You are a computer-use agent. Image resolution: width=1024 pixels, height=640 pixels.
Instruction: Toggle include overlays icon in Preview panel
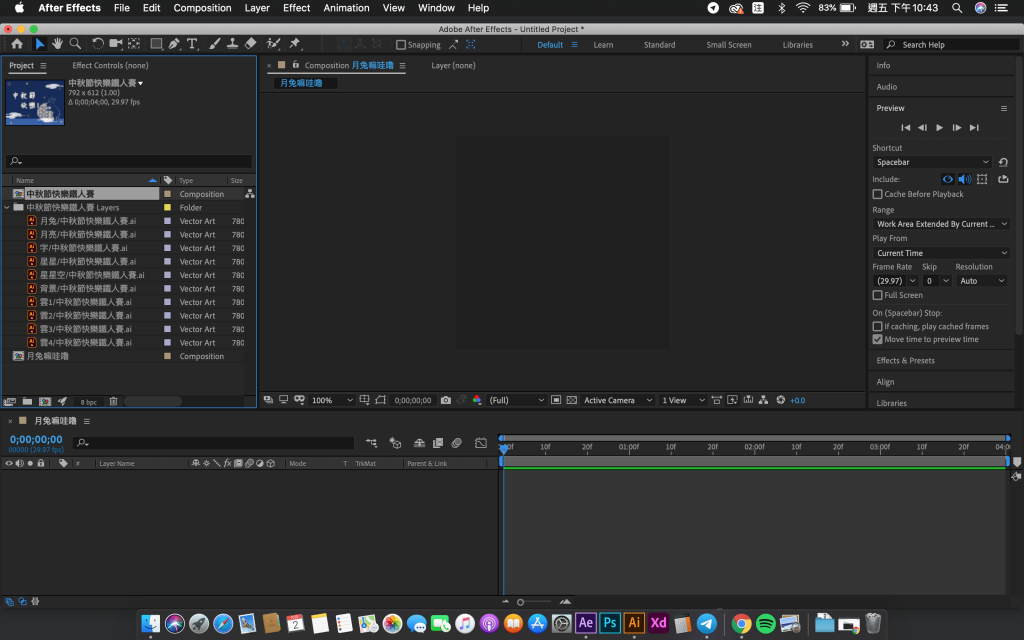(x=982, y=179)
